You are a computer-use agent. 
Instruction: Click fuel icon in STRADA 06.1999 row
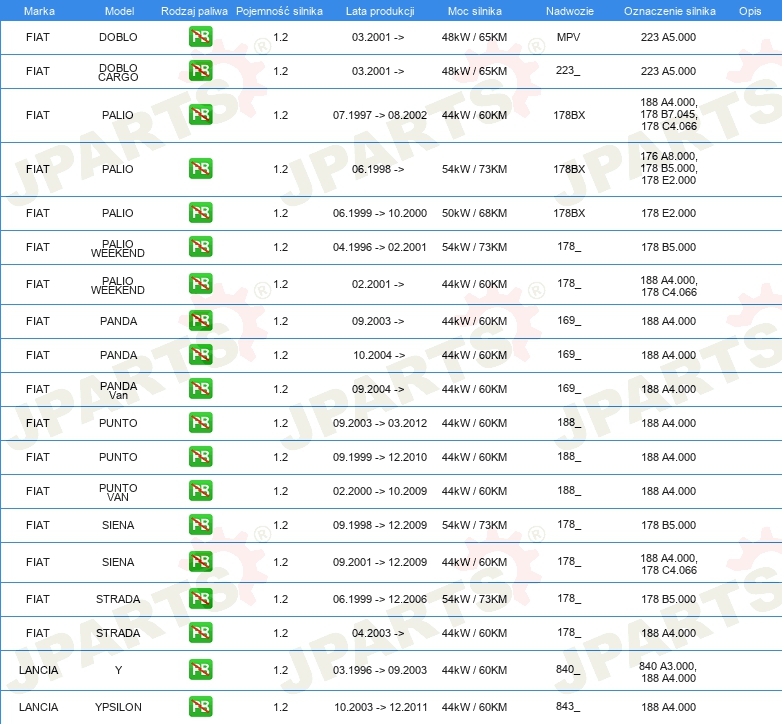tap(200, 598)
